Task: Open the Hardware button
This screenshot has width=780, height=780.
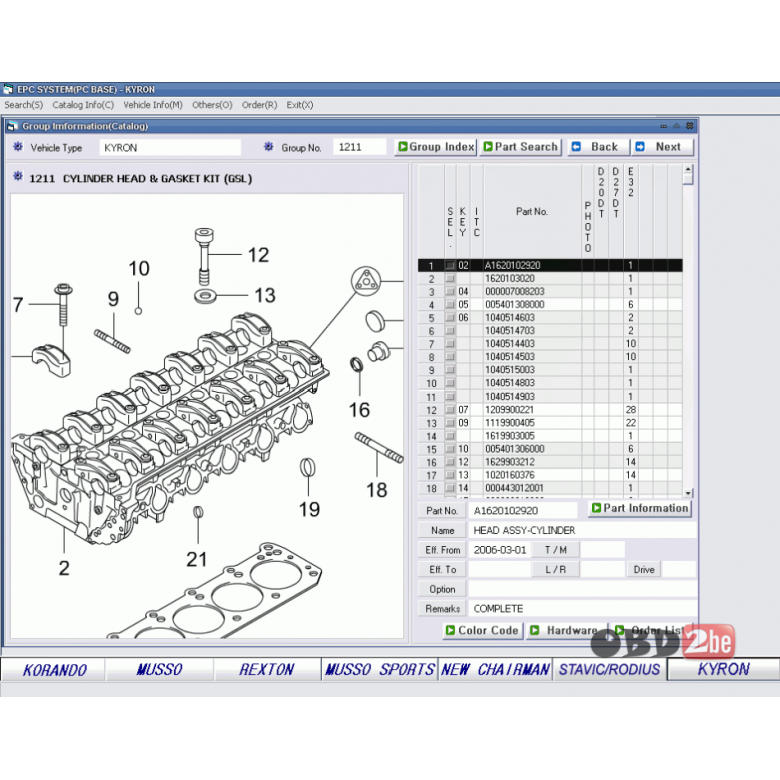Action: pos(567,630)
